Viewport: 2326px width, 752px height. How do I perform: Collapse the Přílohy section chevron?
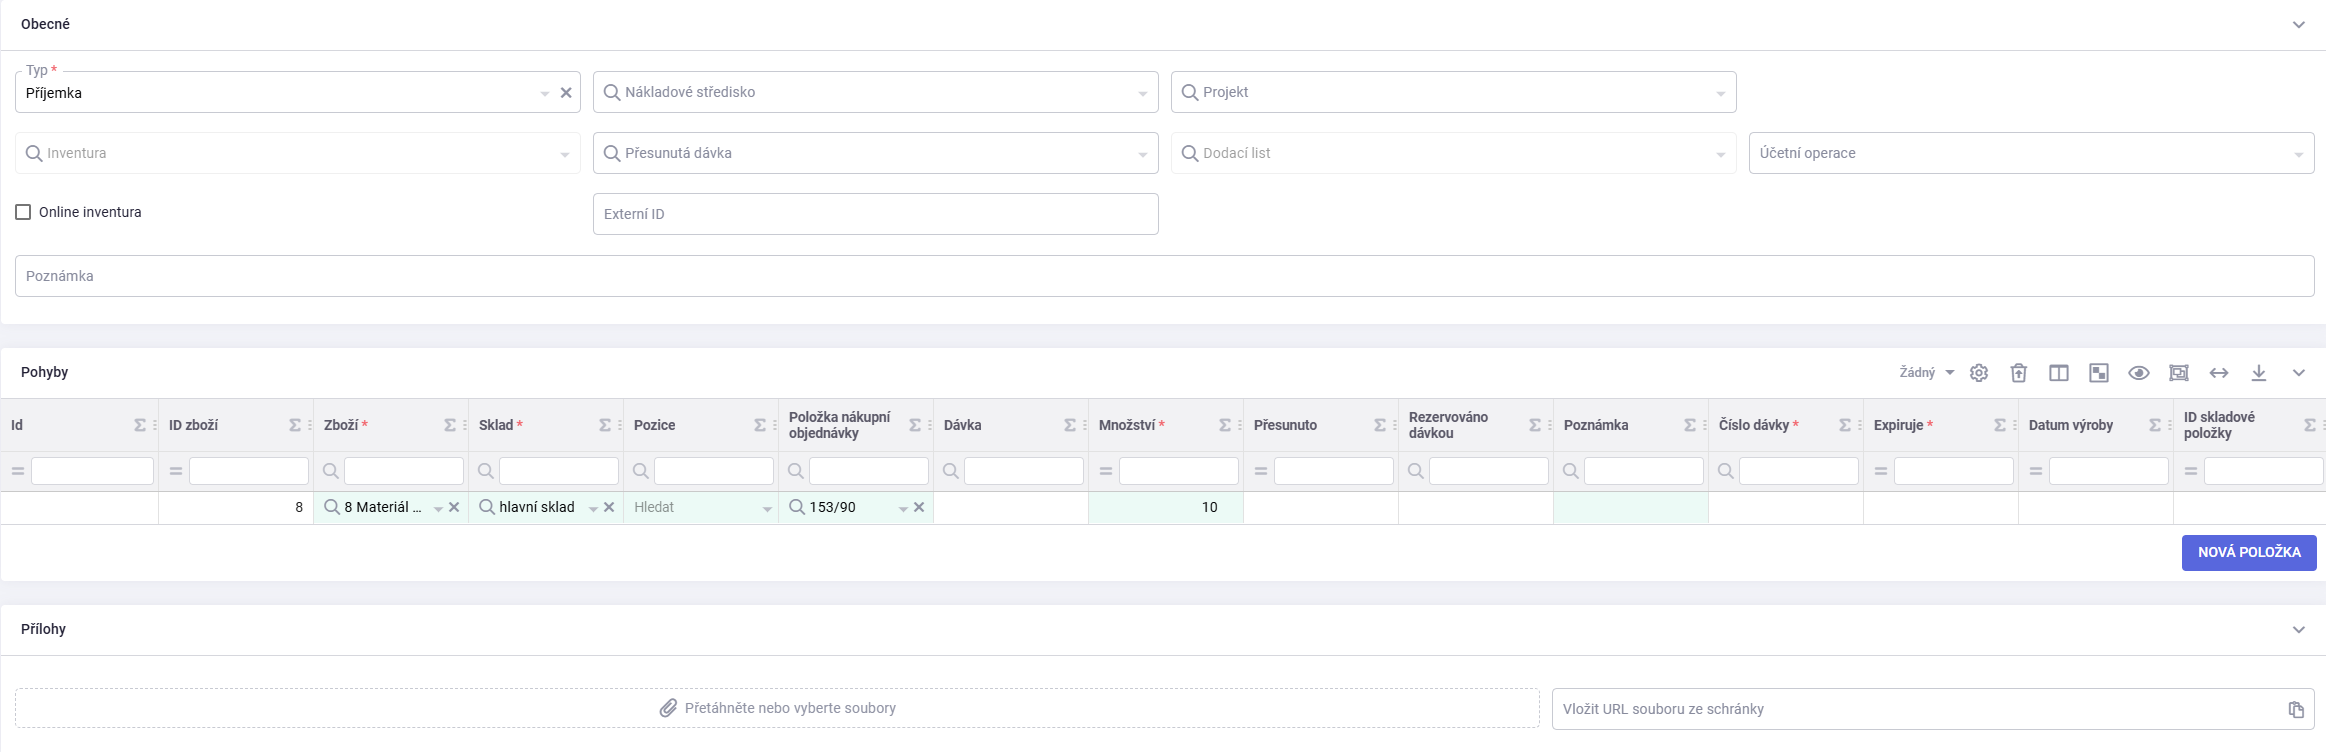point(2299,630)
